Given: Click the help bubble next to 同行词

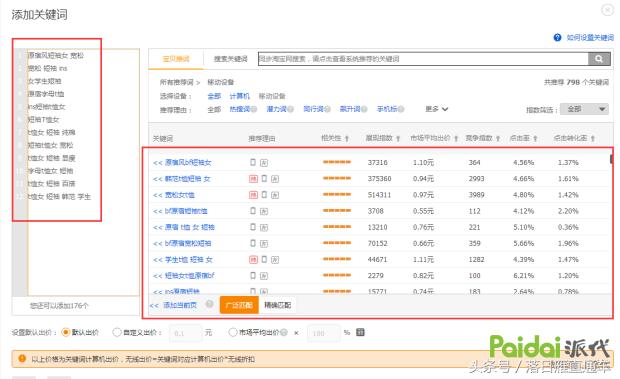Looking at the screenshot, I should (x=327, y=109).
